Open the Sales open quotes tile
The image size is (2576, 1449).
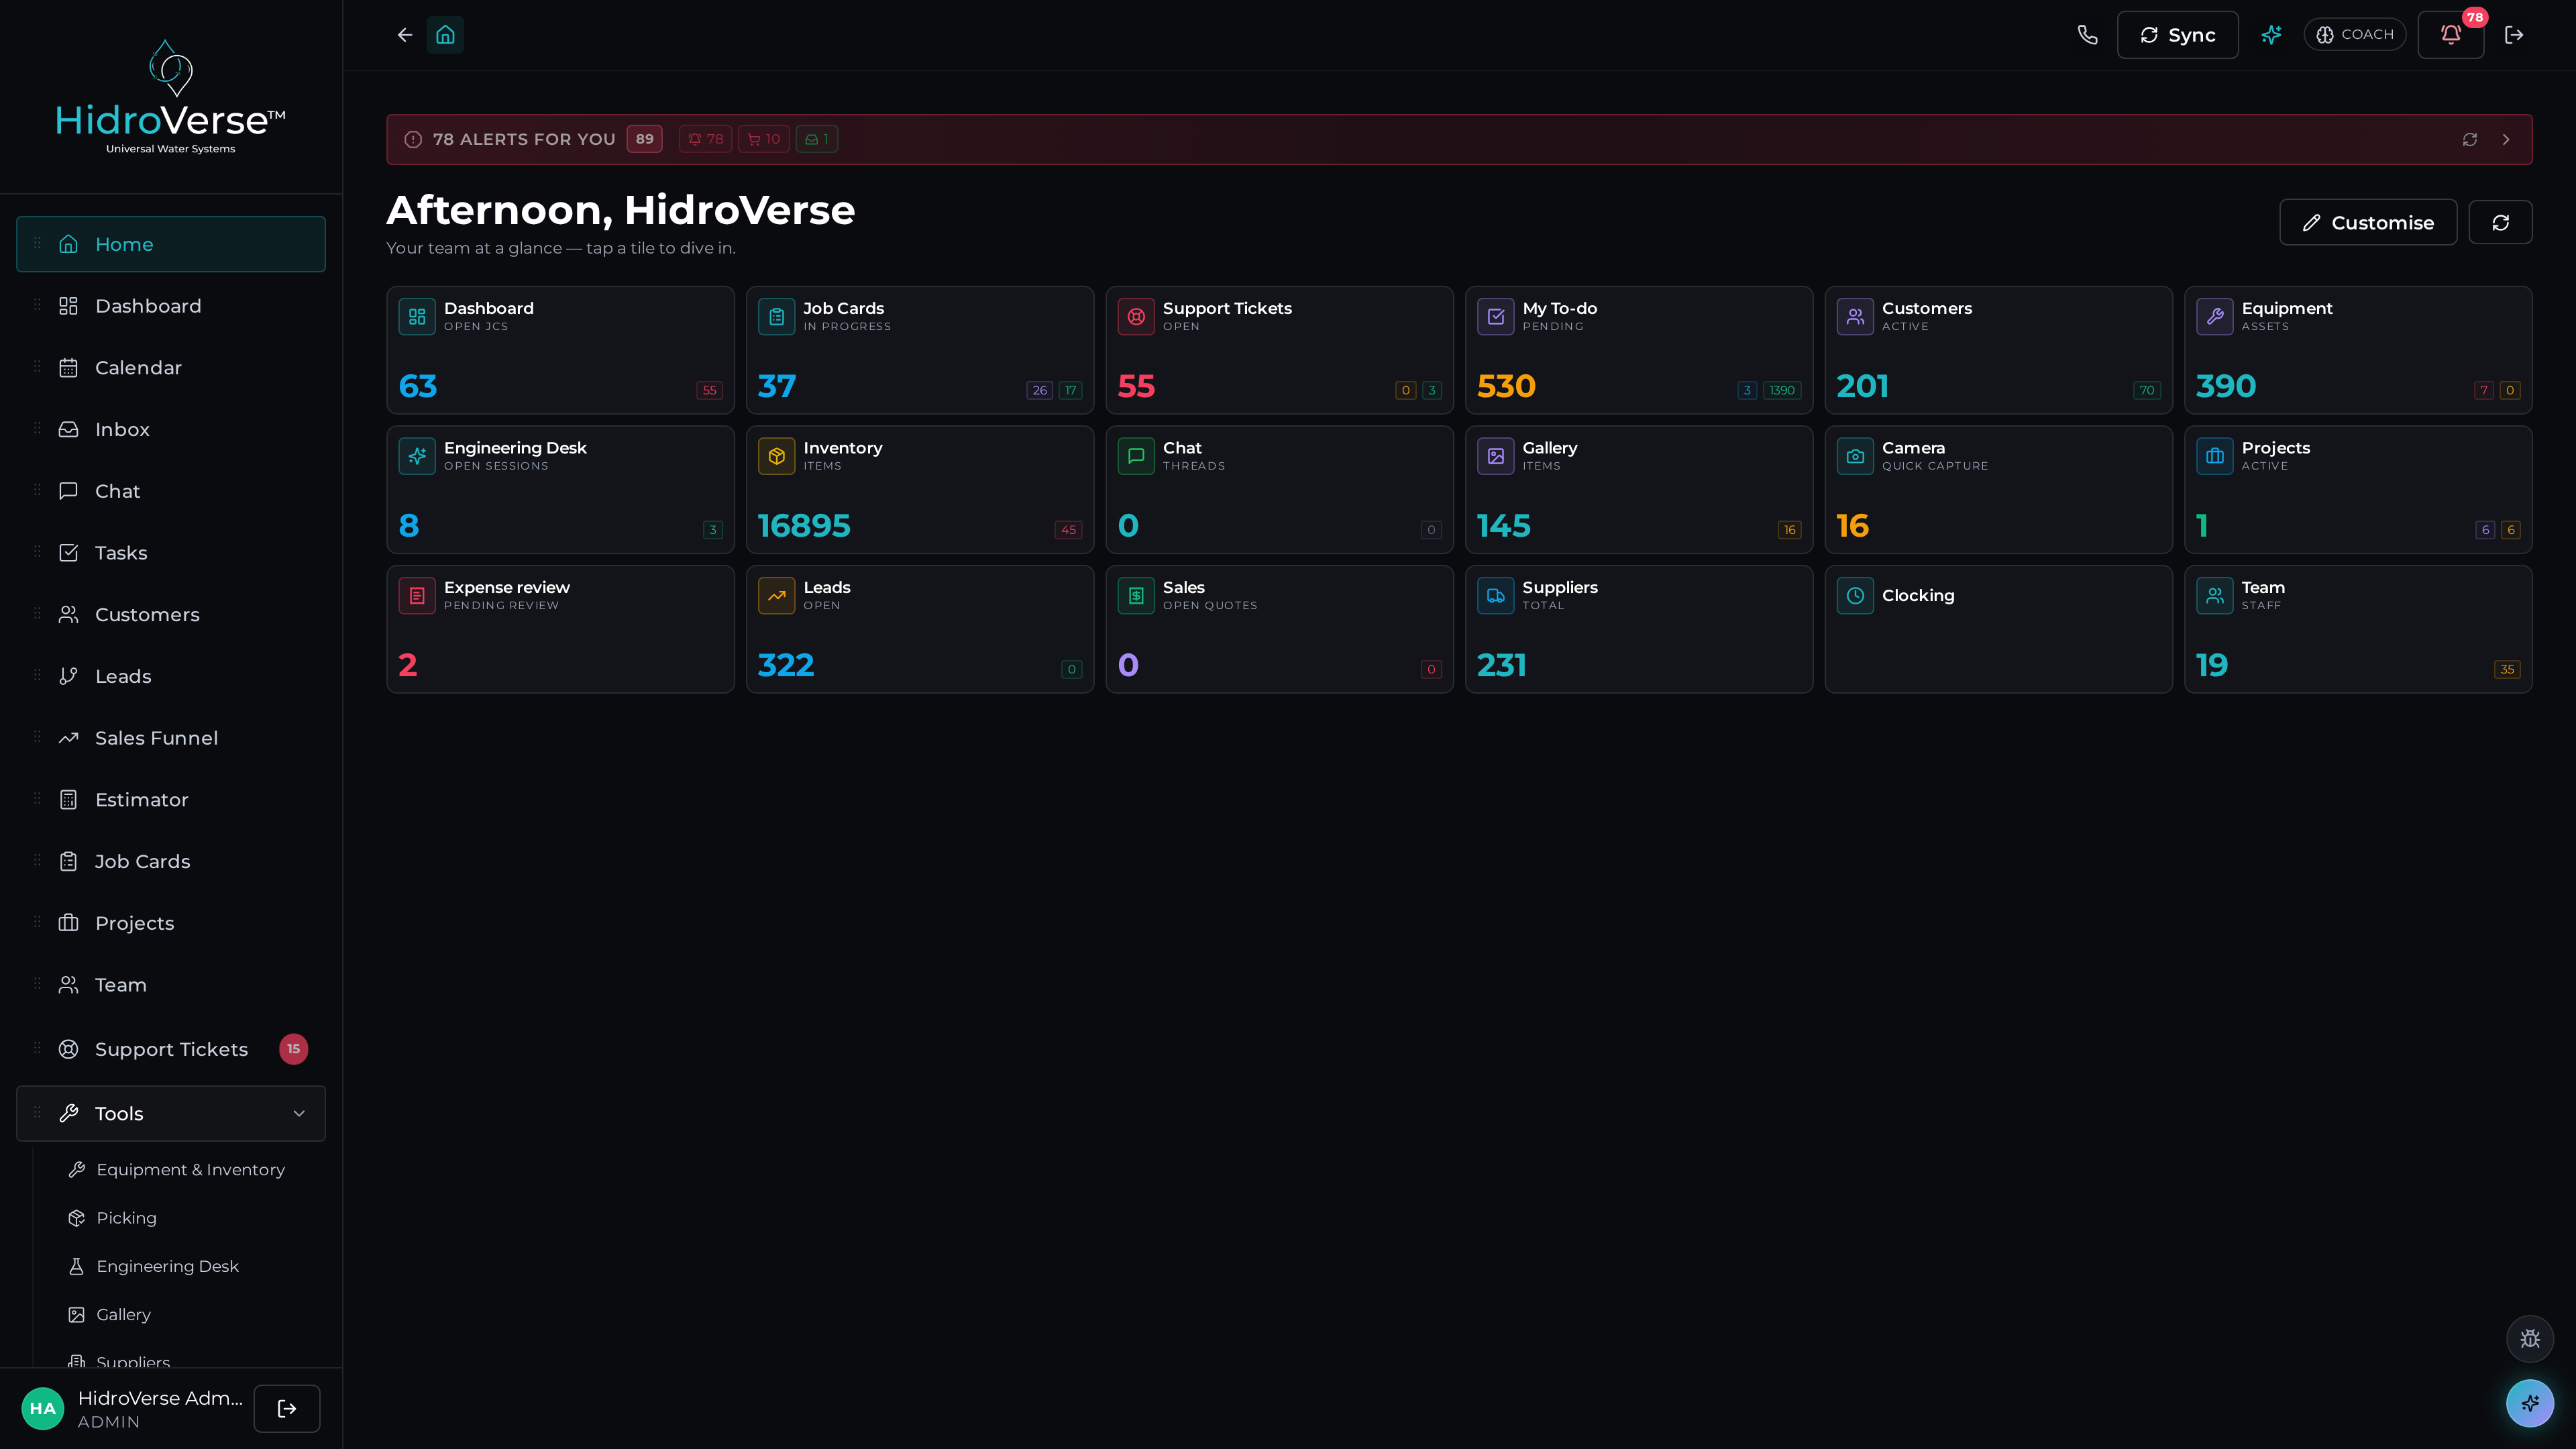tap(1279, 629)
